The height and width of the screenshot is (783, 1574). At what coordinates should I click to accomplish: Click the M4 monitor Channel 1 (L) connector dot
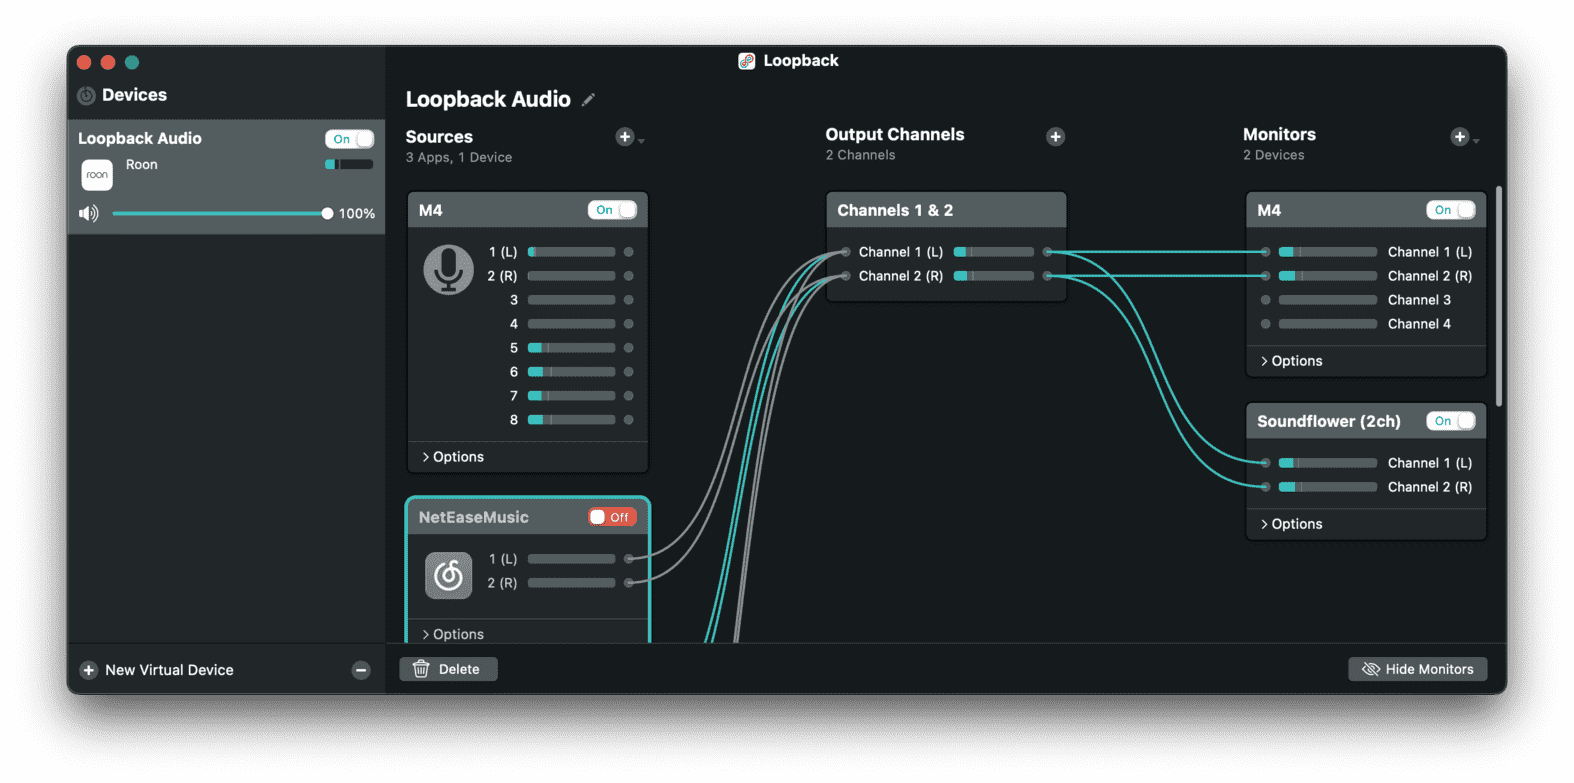(x=1265, y=252)
